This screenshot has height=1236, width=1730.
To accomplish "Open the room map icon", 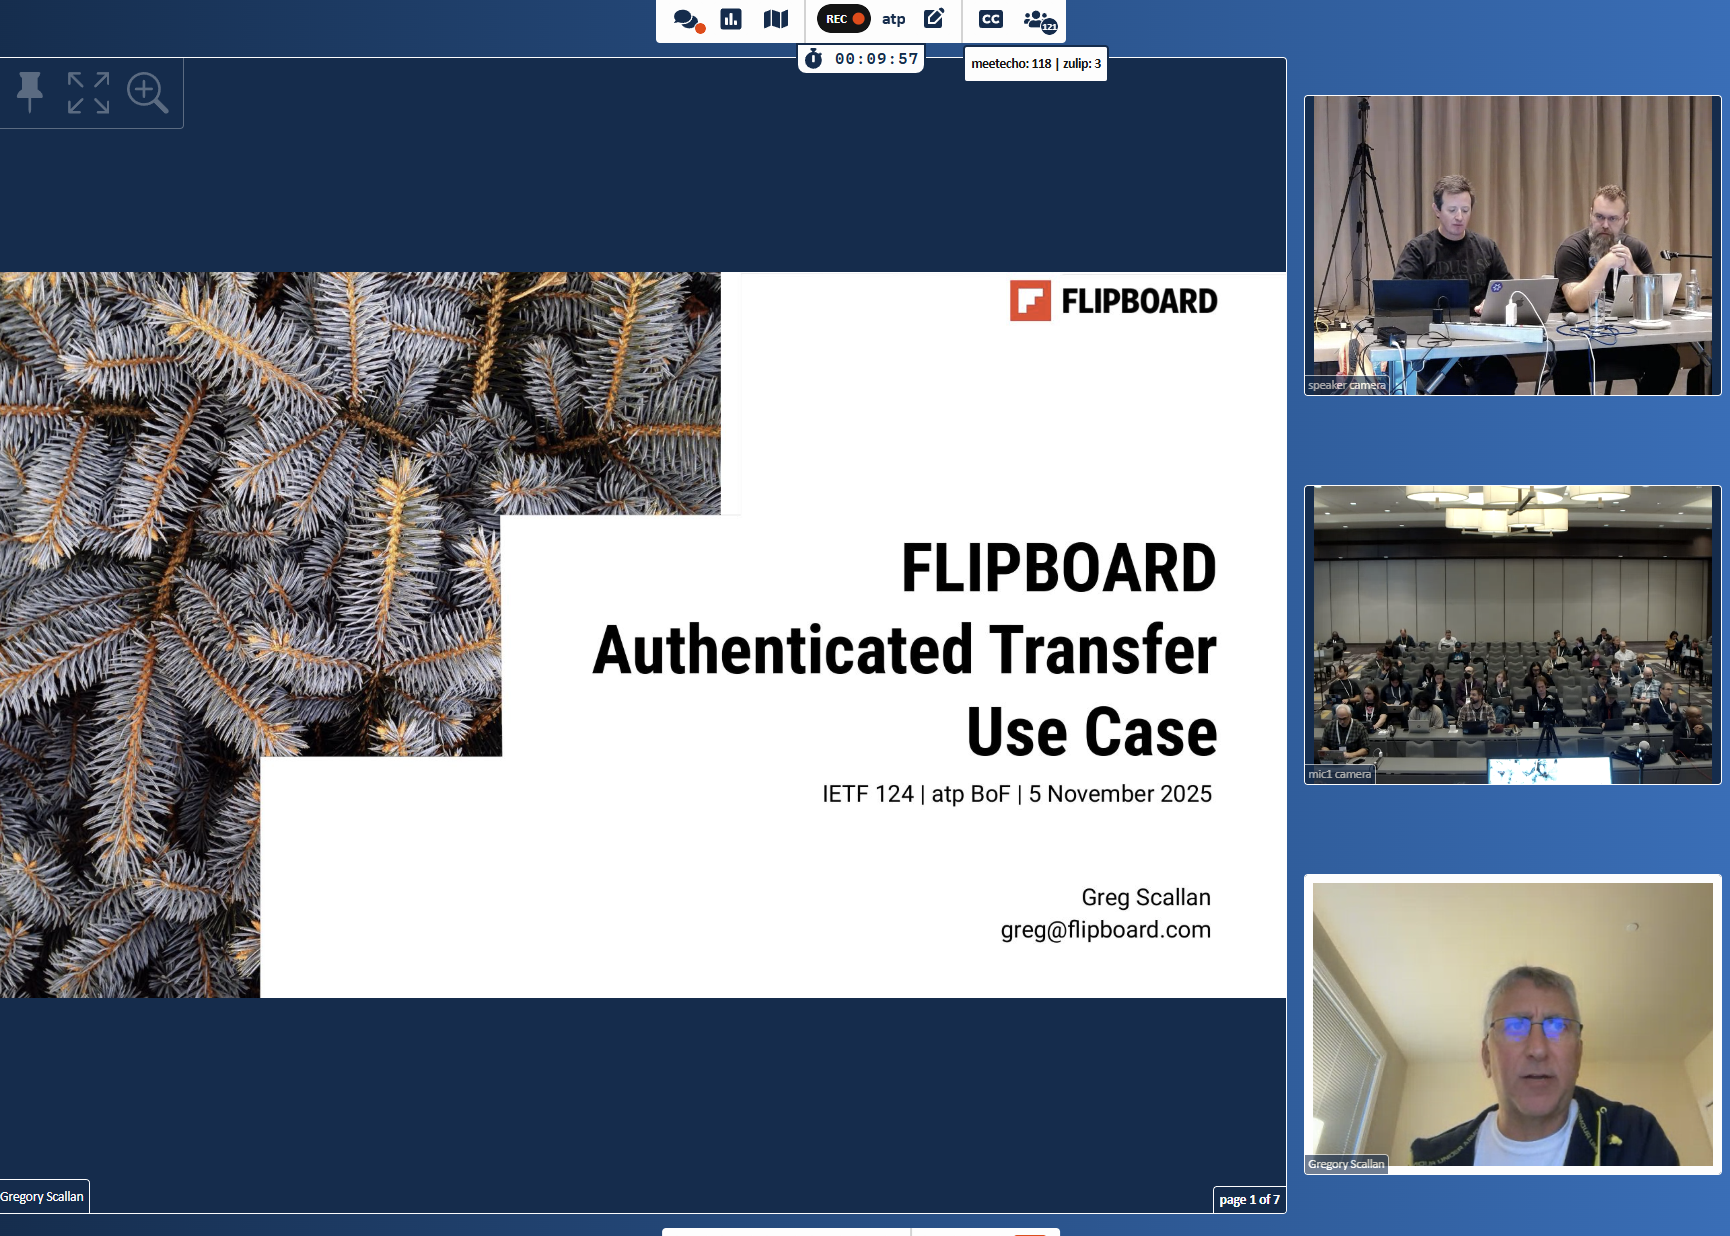I will [x=776, y=19].
